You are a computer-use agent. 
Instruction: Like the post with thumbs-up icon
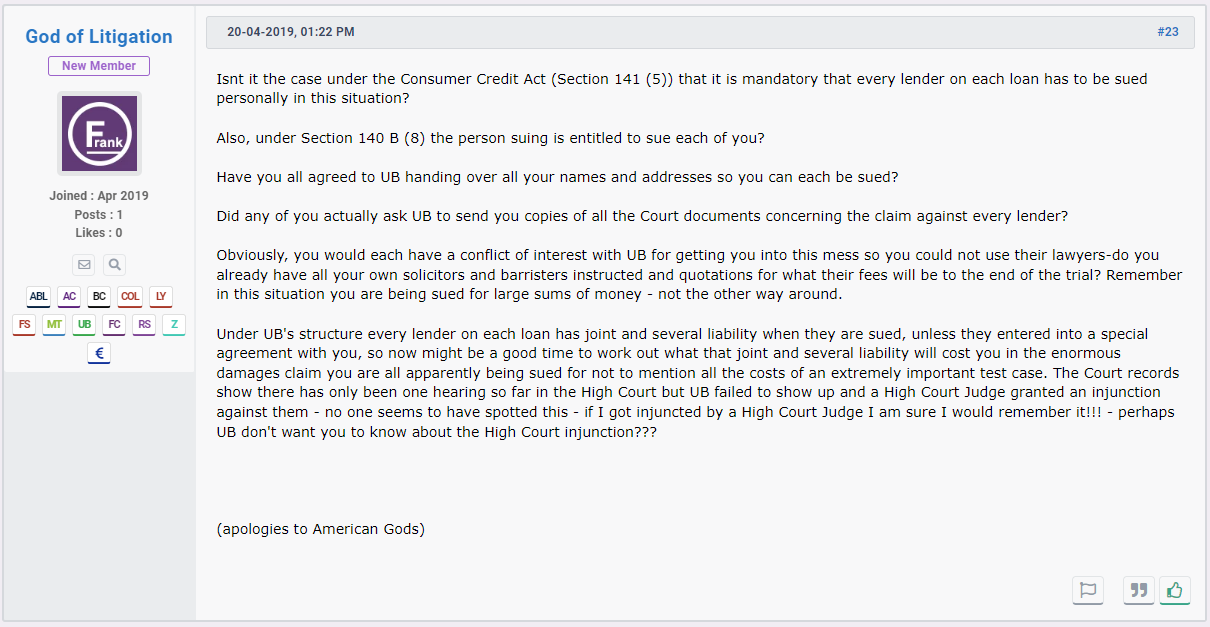[x=1175, y=590]
